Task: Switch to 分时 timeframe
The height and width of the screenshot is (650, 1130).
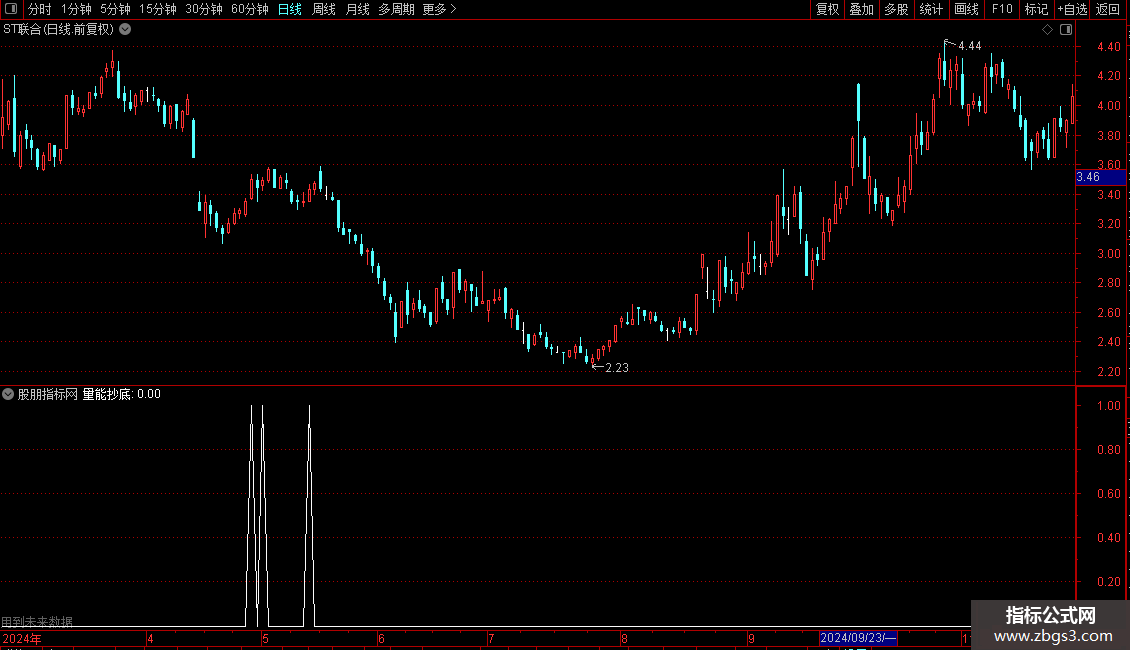Action: tap(40, 9)
